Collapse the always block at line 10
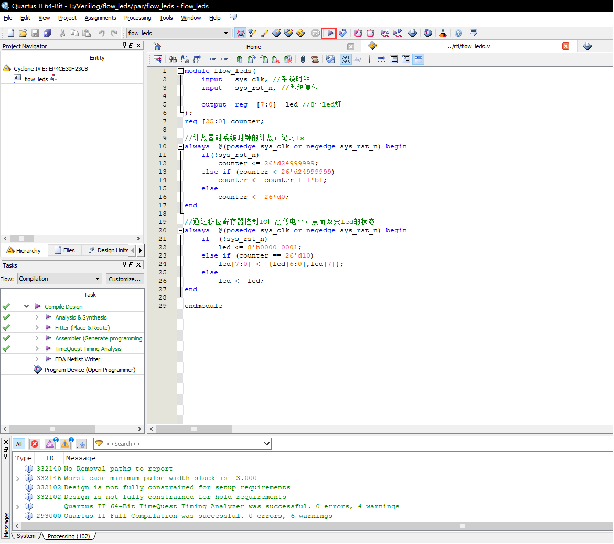The image size is (614, 544). (181, 147)
